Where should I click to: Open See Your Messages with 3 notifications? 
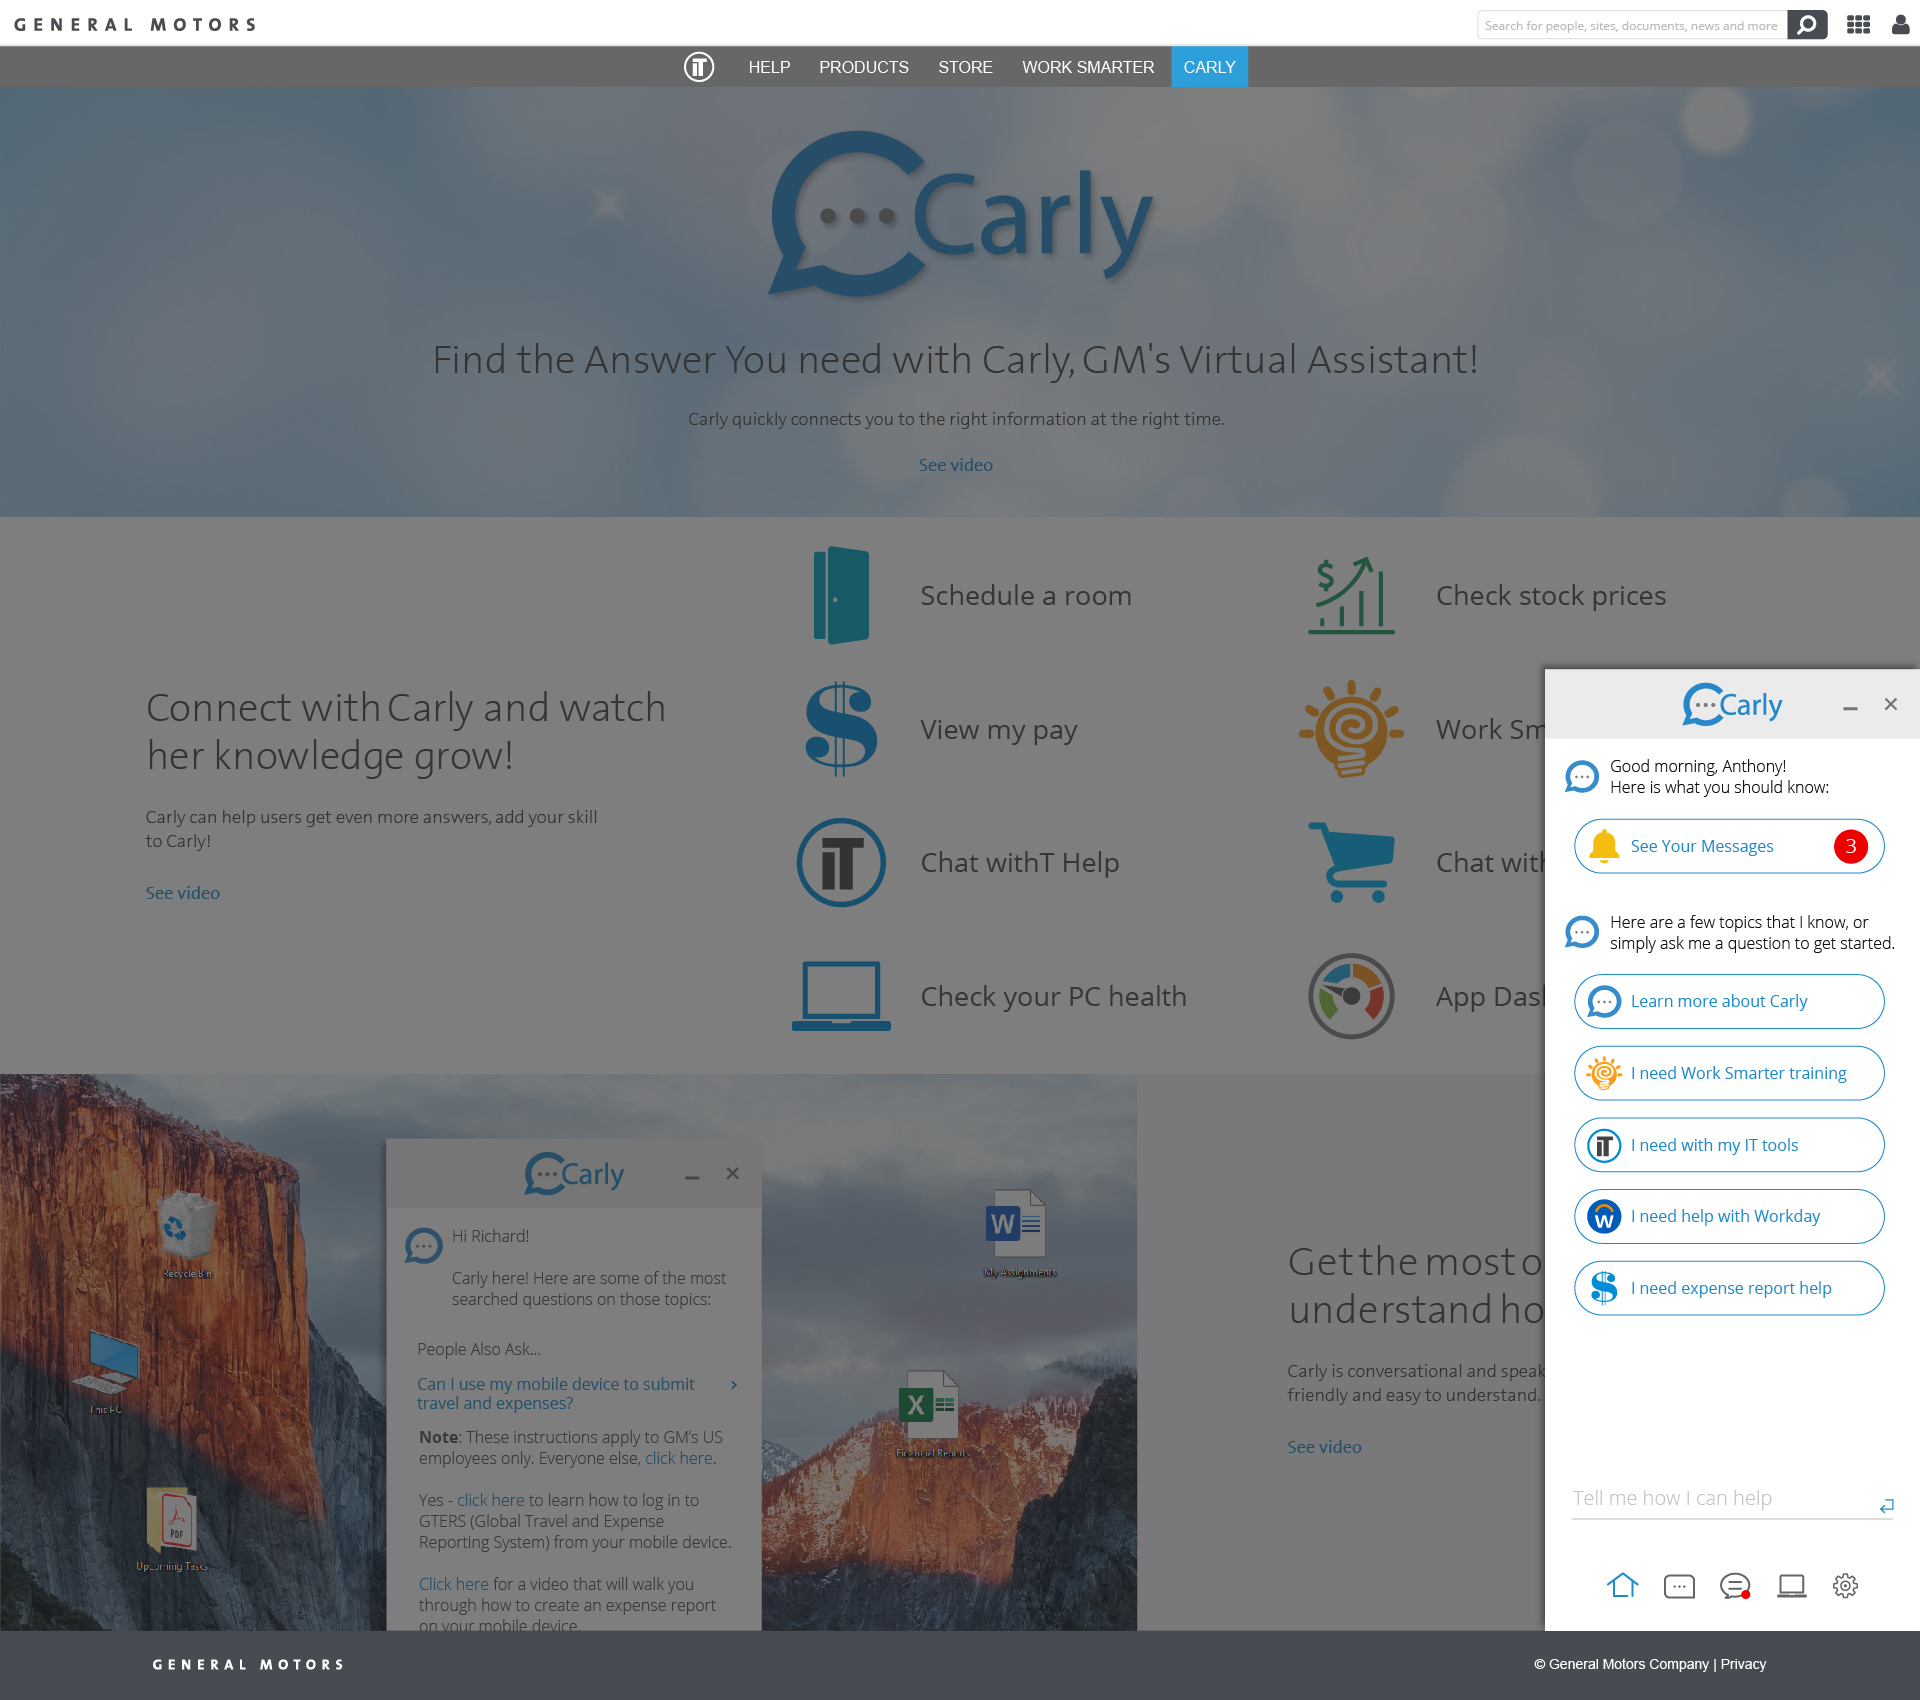point(1728,846)
